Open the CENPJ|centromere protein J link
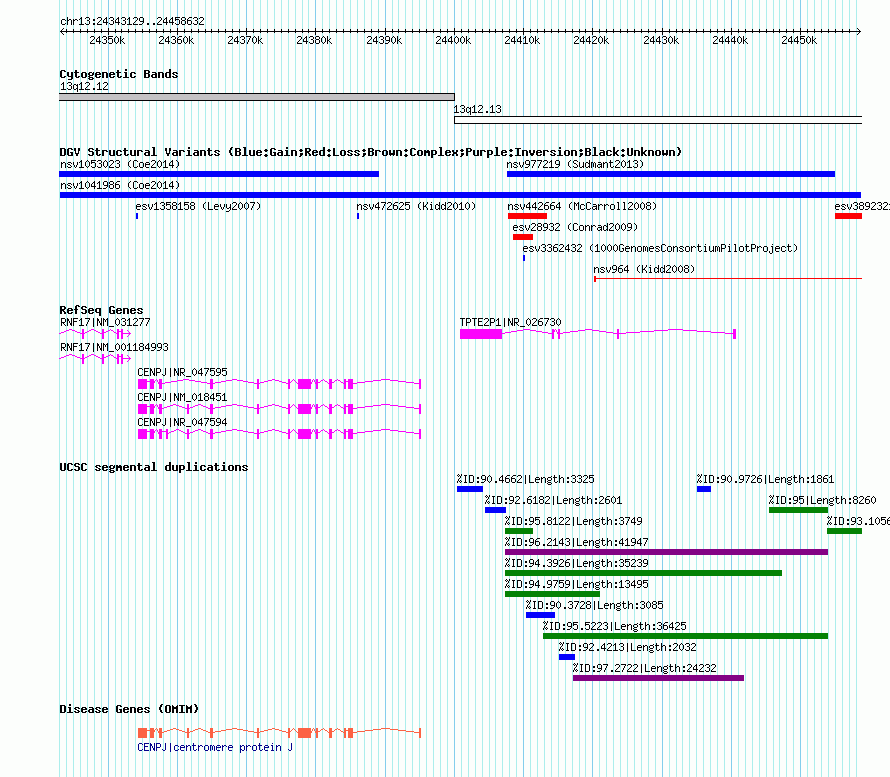890x777 pixels. [x=215, y=747]
